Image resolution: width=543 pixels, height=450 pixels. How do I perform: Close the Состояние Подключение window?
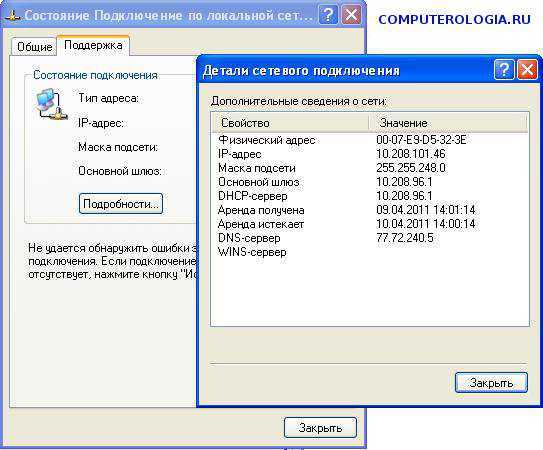click(x=351, y=15)
